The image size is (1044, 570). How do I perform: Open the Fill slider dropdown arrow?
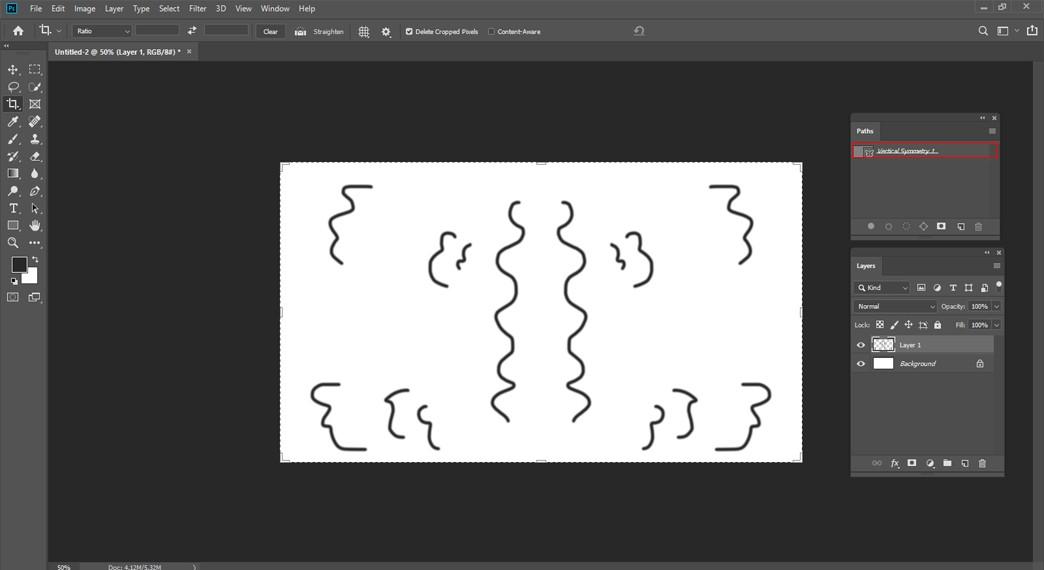coord(997,325)
